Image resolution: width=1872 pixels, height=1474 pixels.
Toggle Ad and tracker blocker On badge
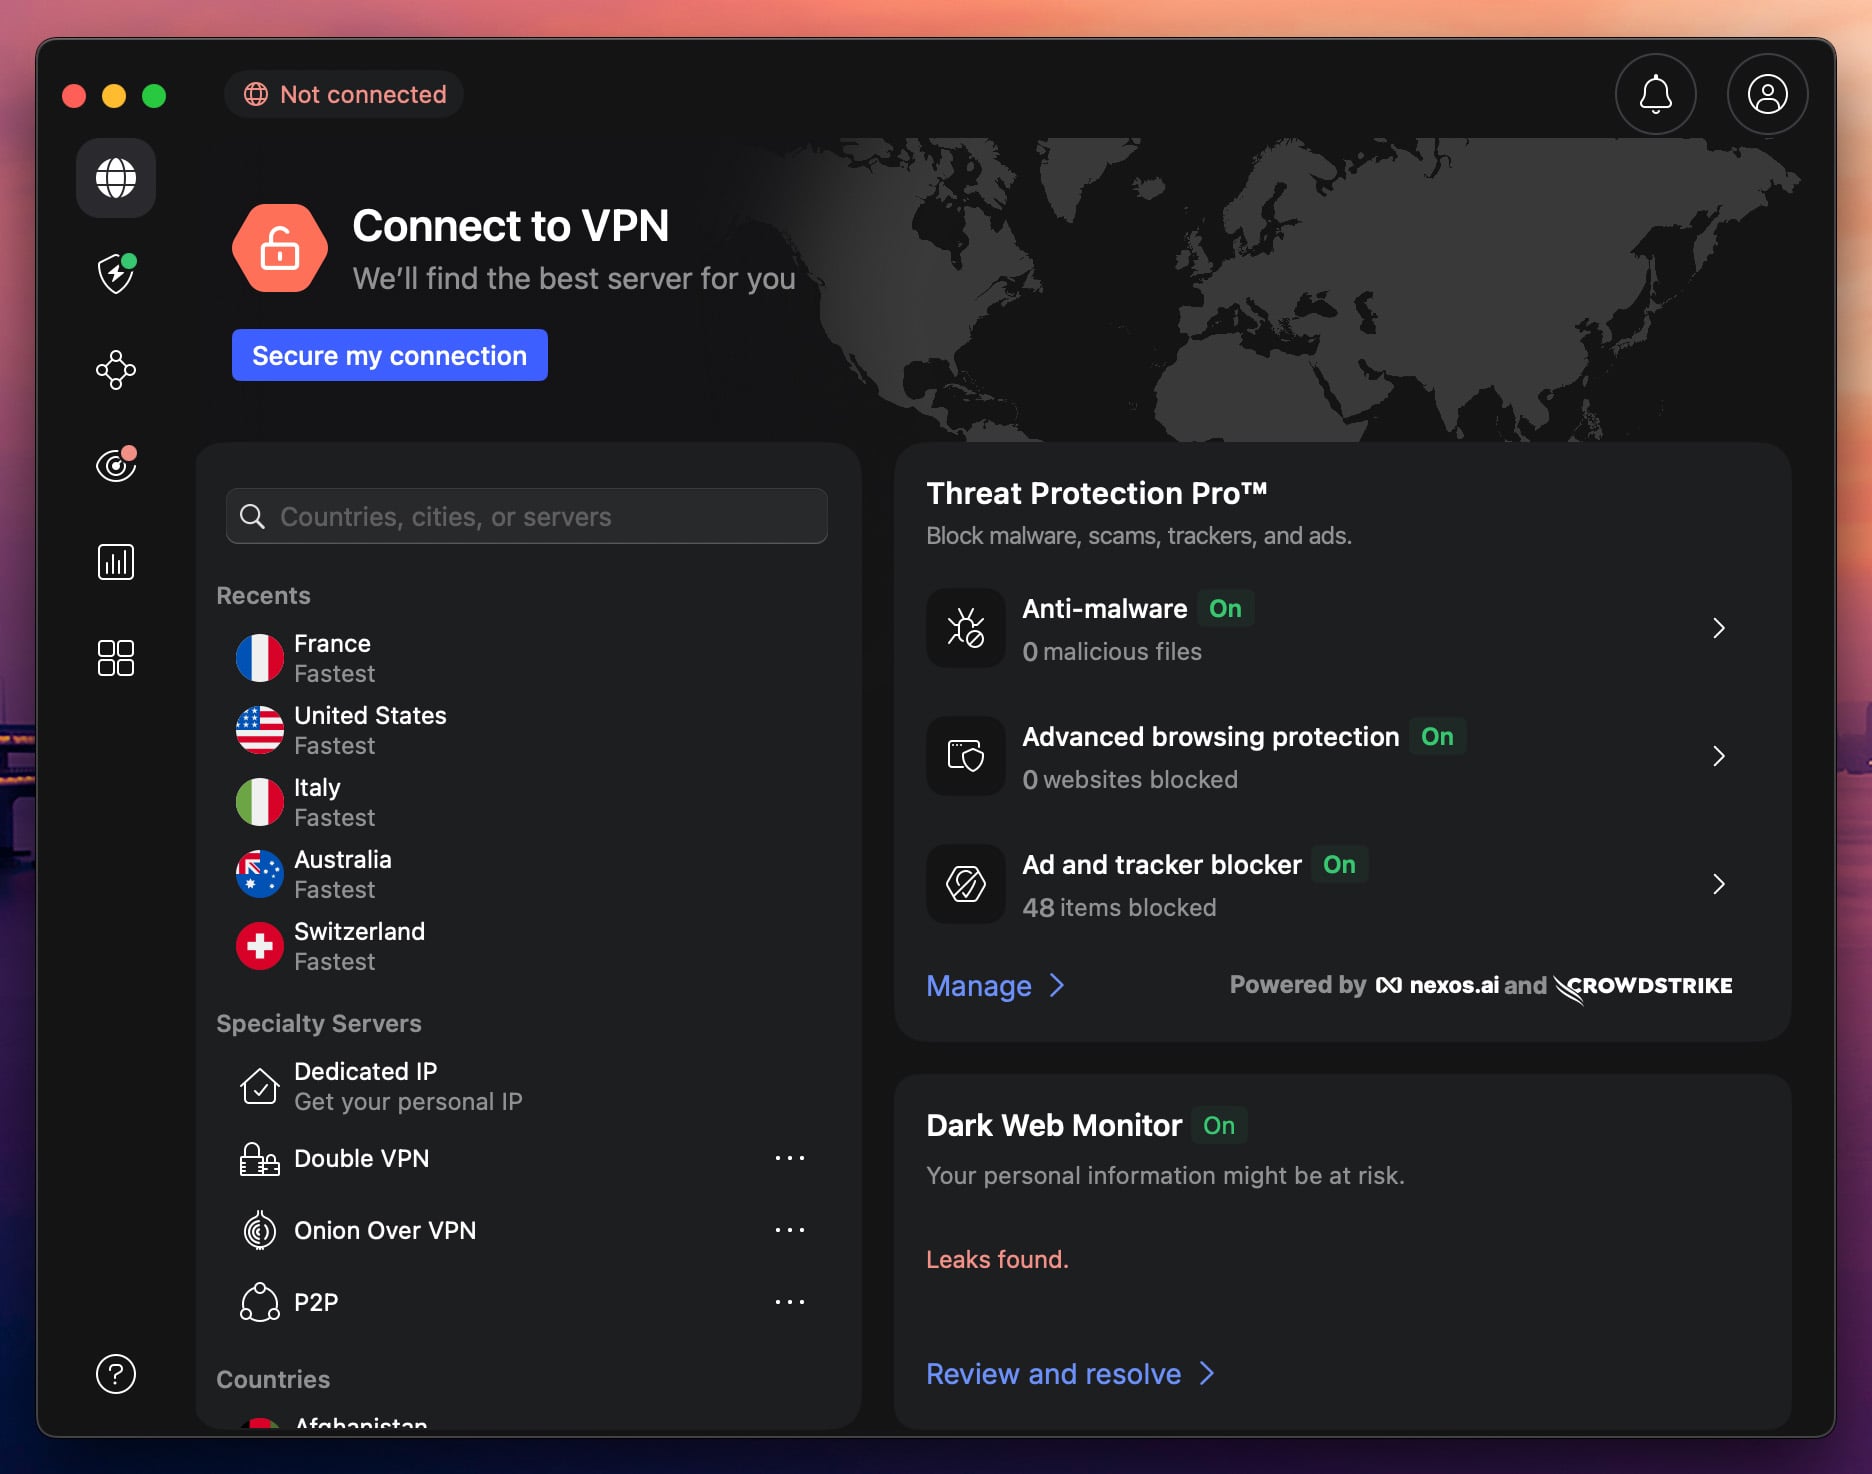click(1339, 865)
